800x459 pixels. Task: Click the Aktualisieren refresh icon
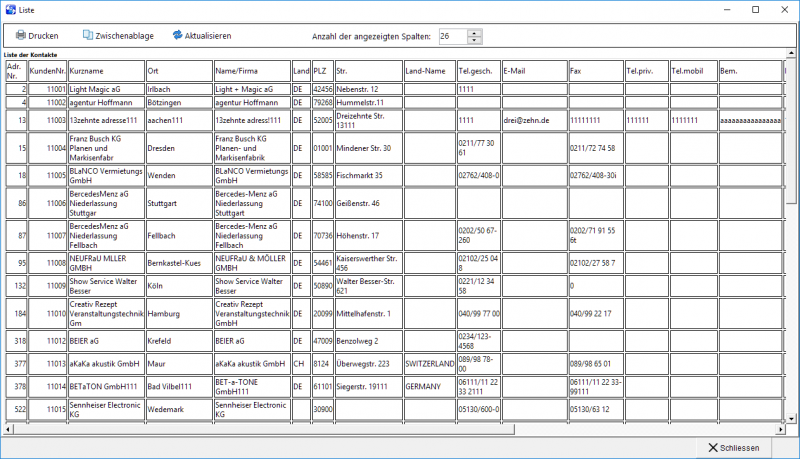pos(177,35)
